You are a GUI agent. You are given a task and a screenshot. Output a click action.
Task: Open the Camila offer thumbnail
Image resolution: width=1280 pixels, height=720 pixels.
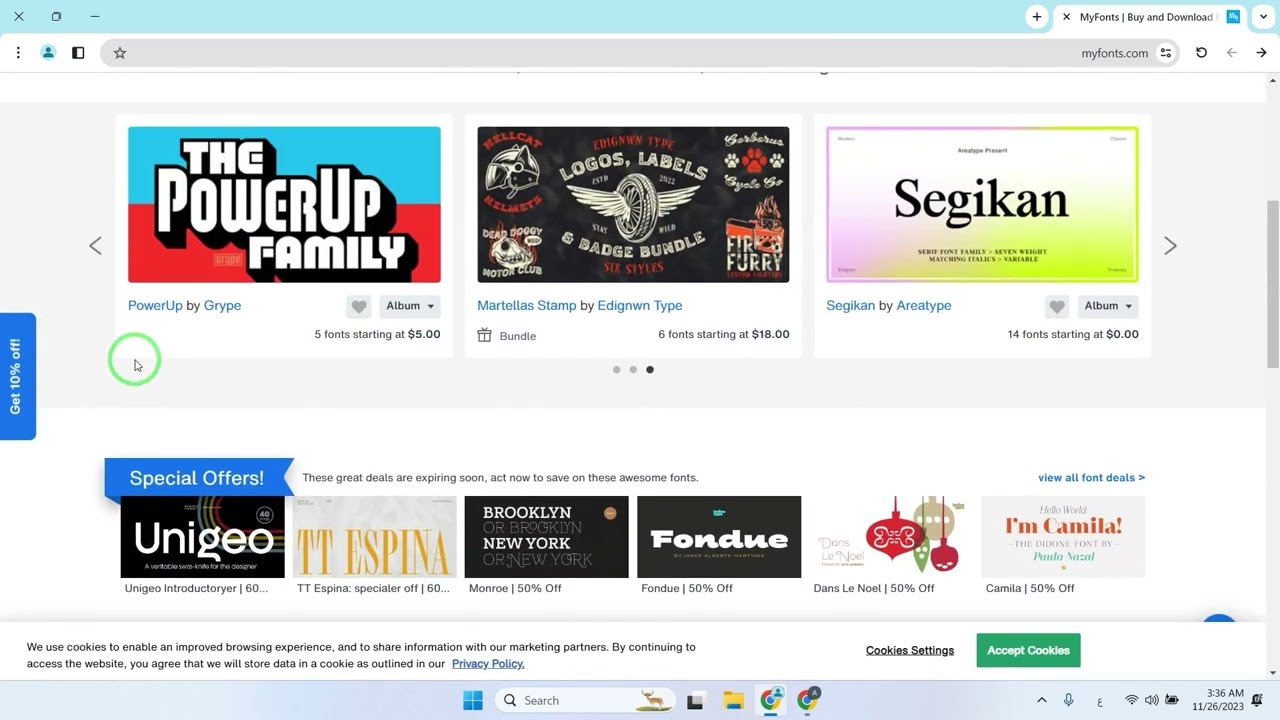coord(1063,537)
